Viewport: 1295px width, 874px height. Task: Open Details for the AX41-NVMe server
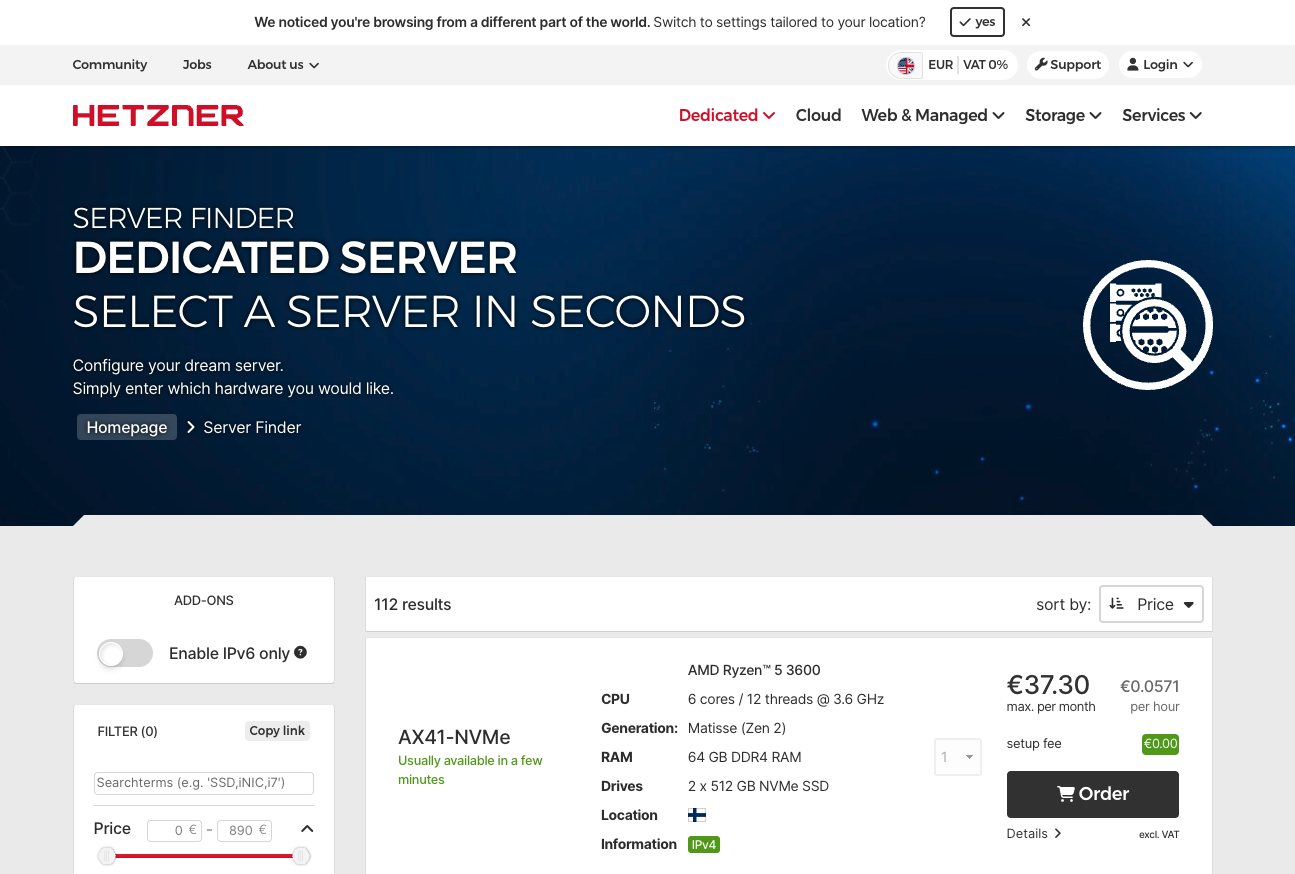tap(1033, 833)
